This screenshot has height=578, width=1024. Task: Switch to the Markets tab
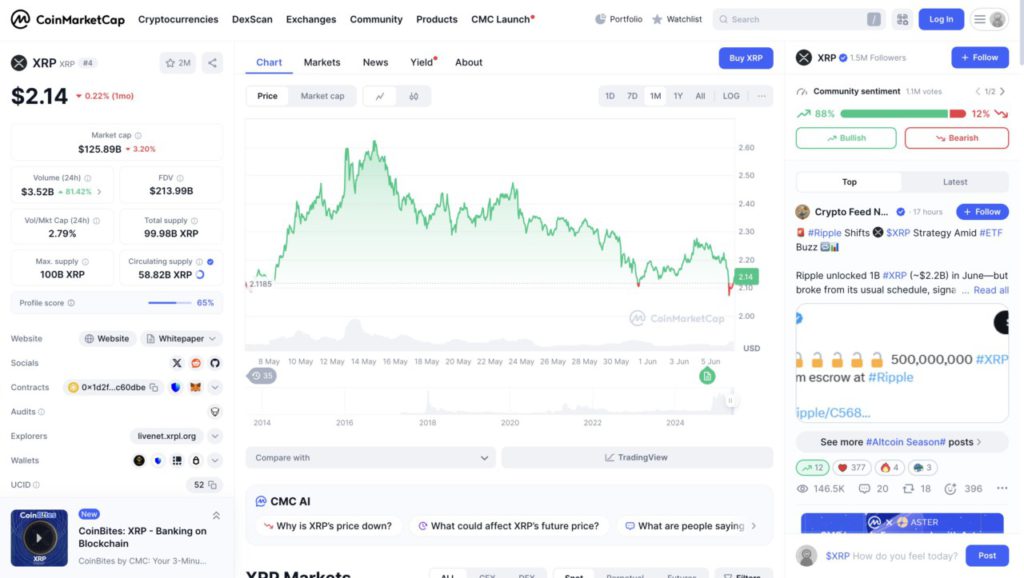click(x=322, y=62)
